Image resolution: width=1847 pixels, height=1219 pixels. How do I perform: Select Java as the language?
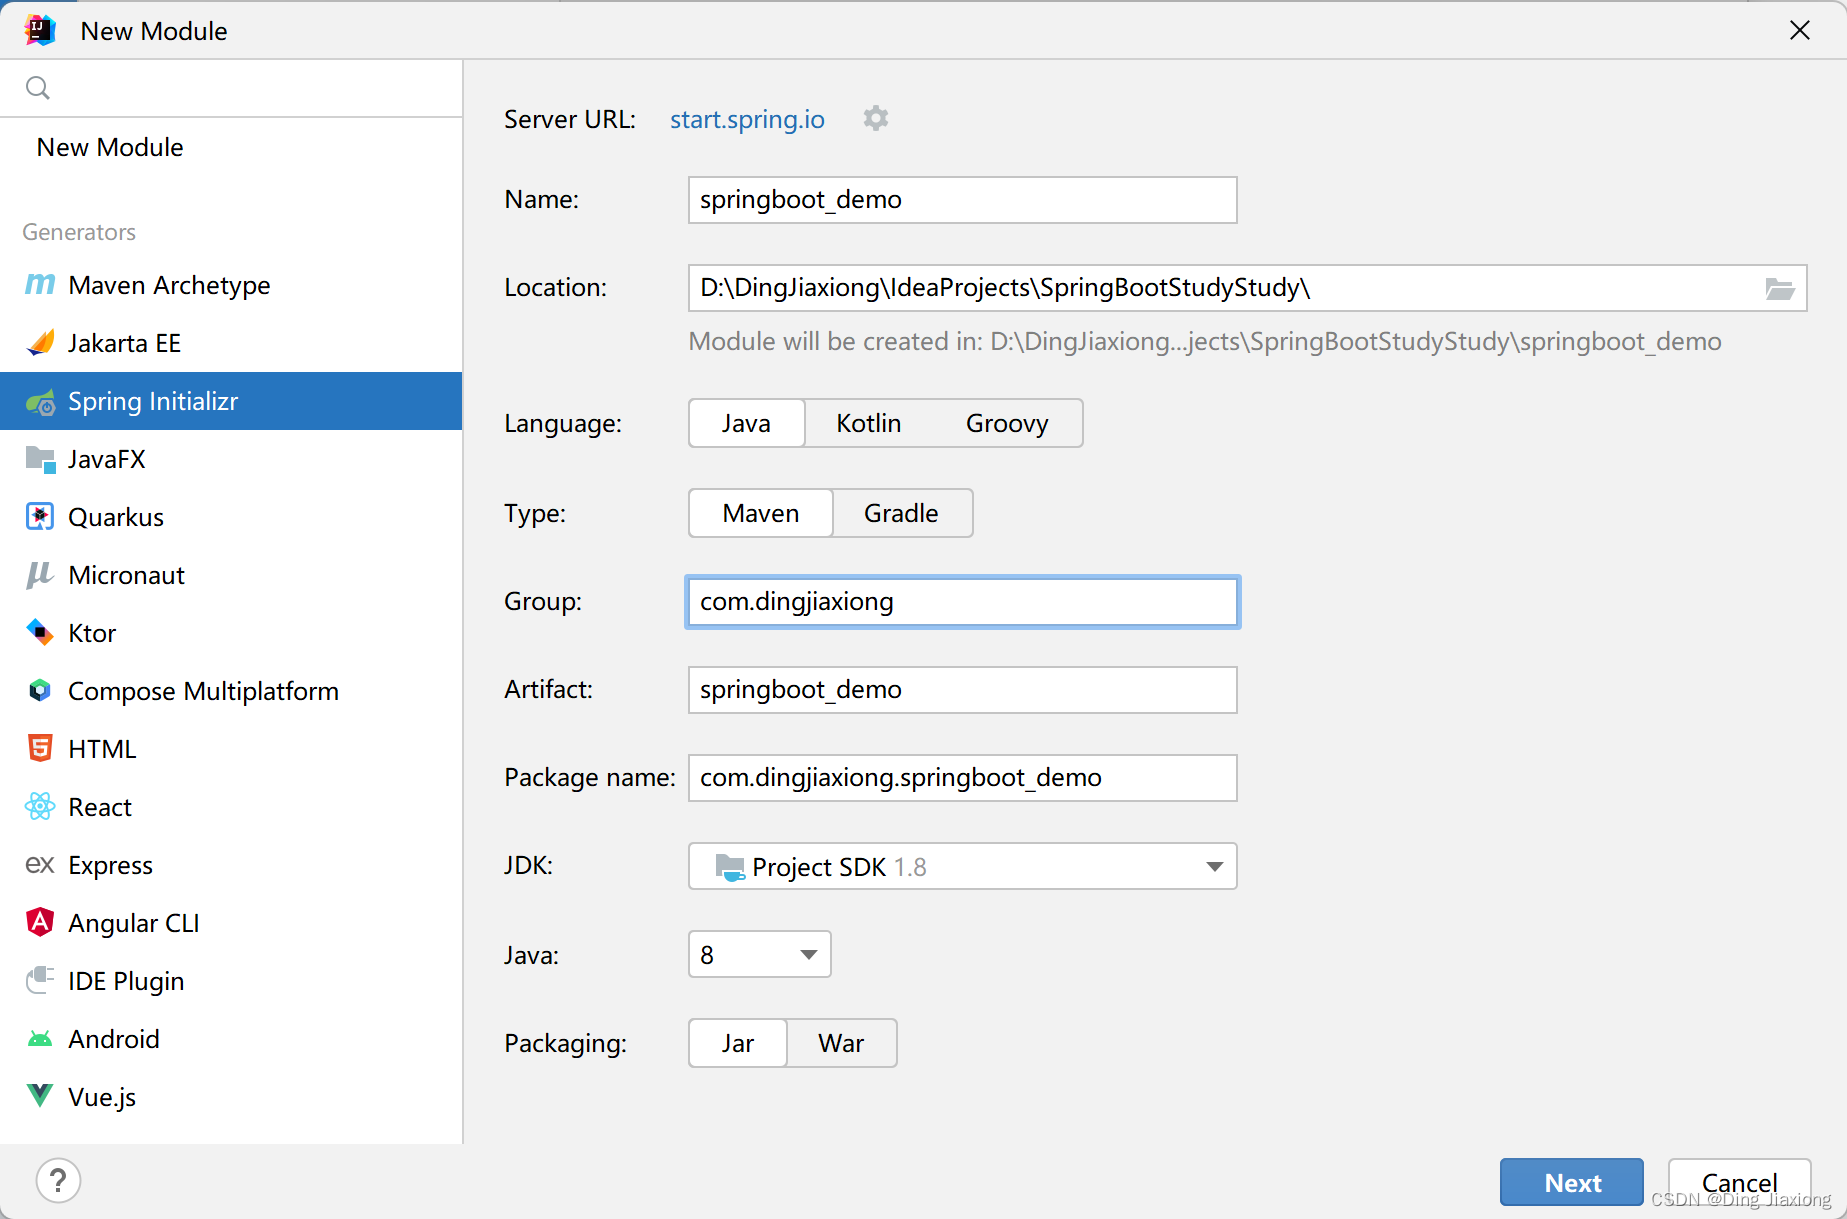pos(746,423)
